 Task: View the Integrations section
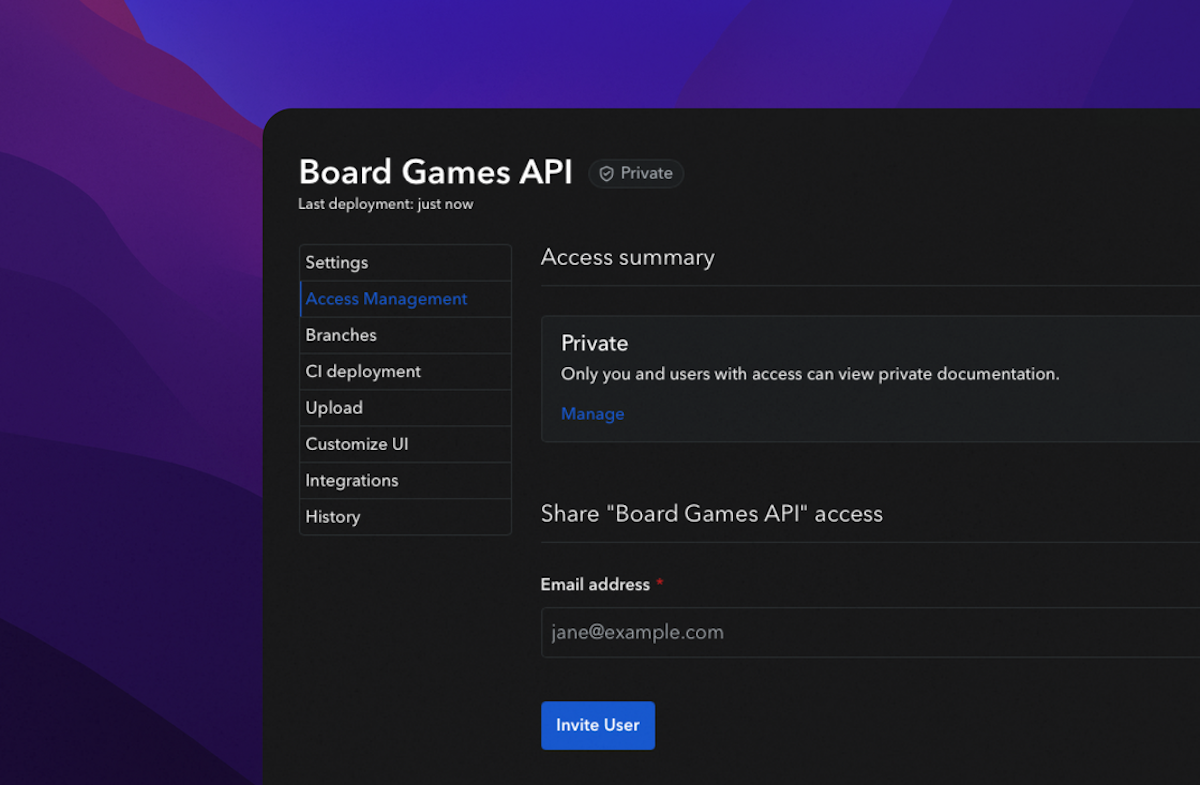(x=351, y=480)
